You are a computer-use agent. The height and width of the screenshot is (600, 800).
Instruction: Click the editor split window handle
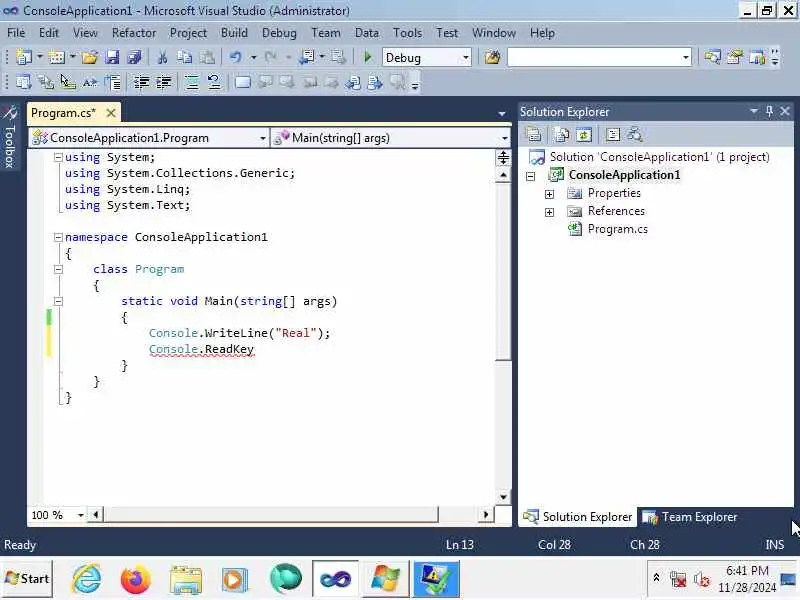click(x=503, y=158)
